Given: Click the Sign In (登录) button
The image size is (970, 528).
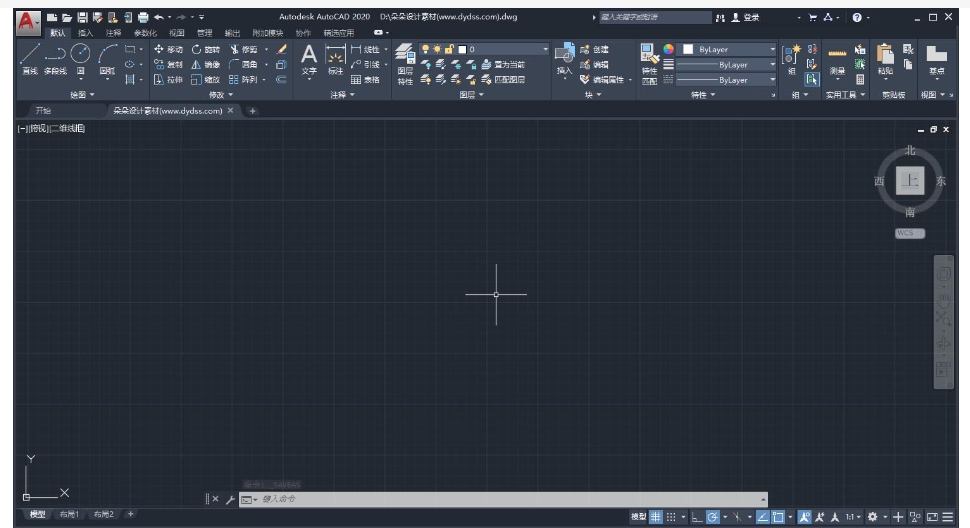Looking at the screenshot, I should (x=745, y=18).
